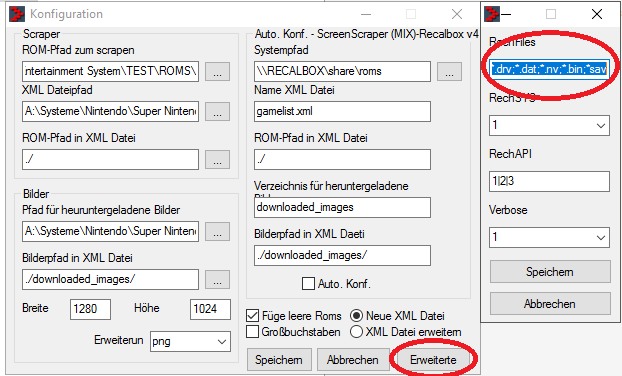Browse for the downloaded images path

(217, 232)
